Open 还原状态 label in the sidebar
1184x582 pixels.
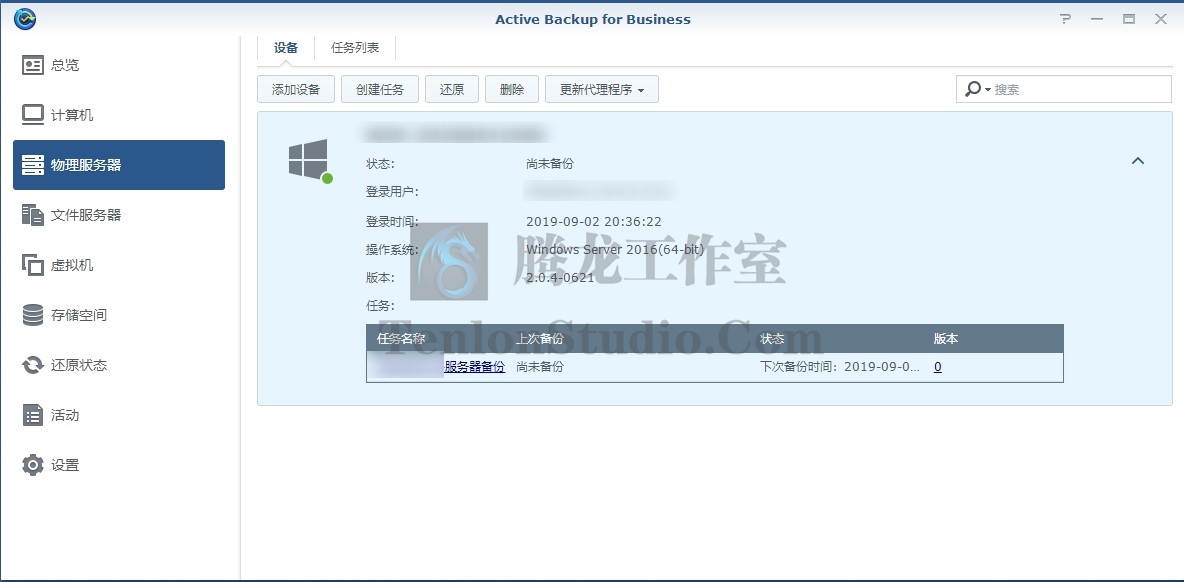(79, 365)
